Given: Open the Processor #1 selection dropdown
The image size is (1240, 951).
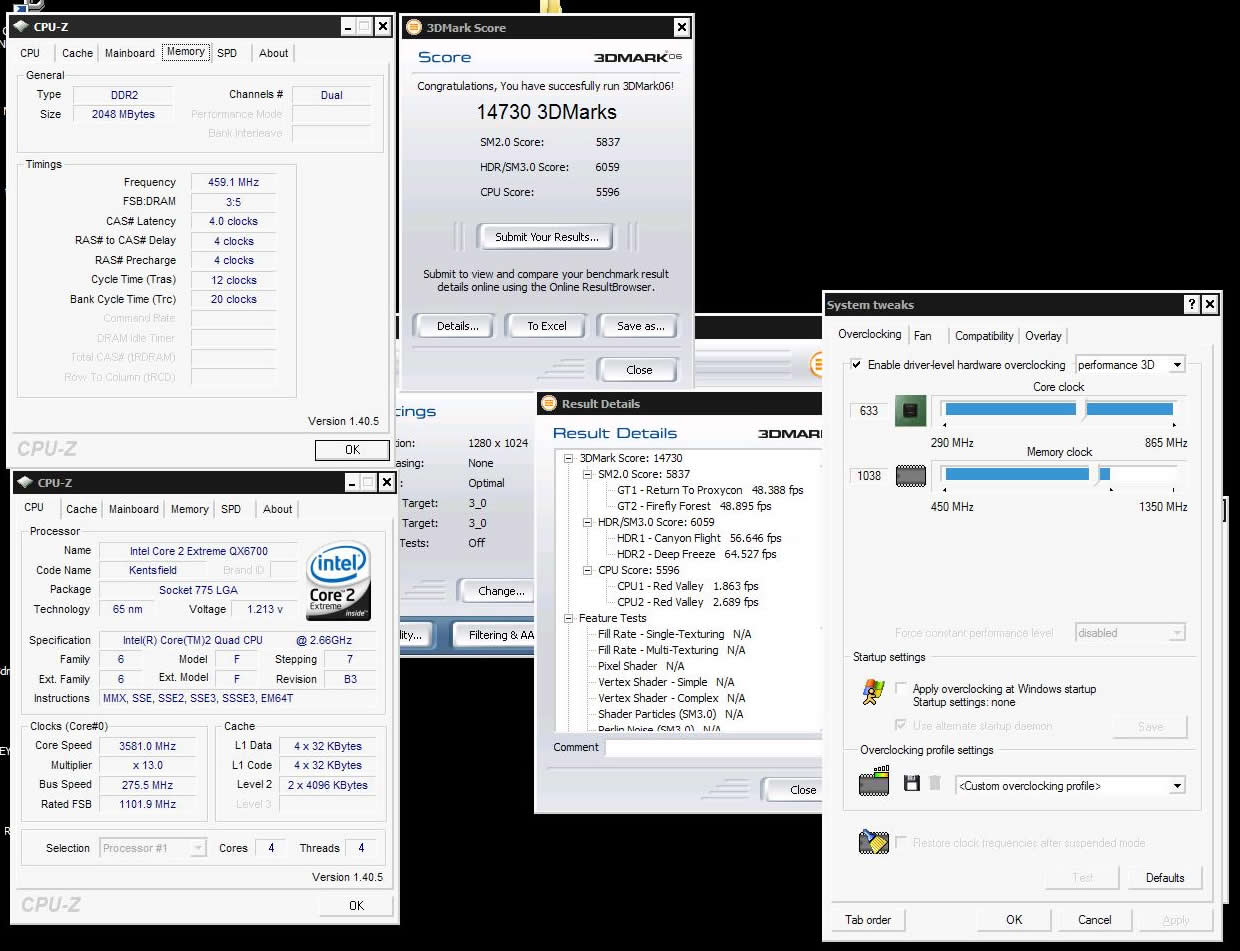Looking at the screenshot, I should (198, 848).
